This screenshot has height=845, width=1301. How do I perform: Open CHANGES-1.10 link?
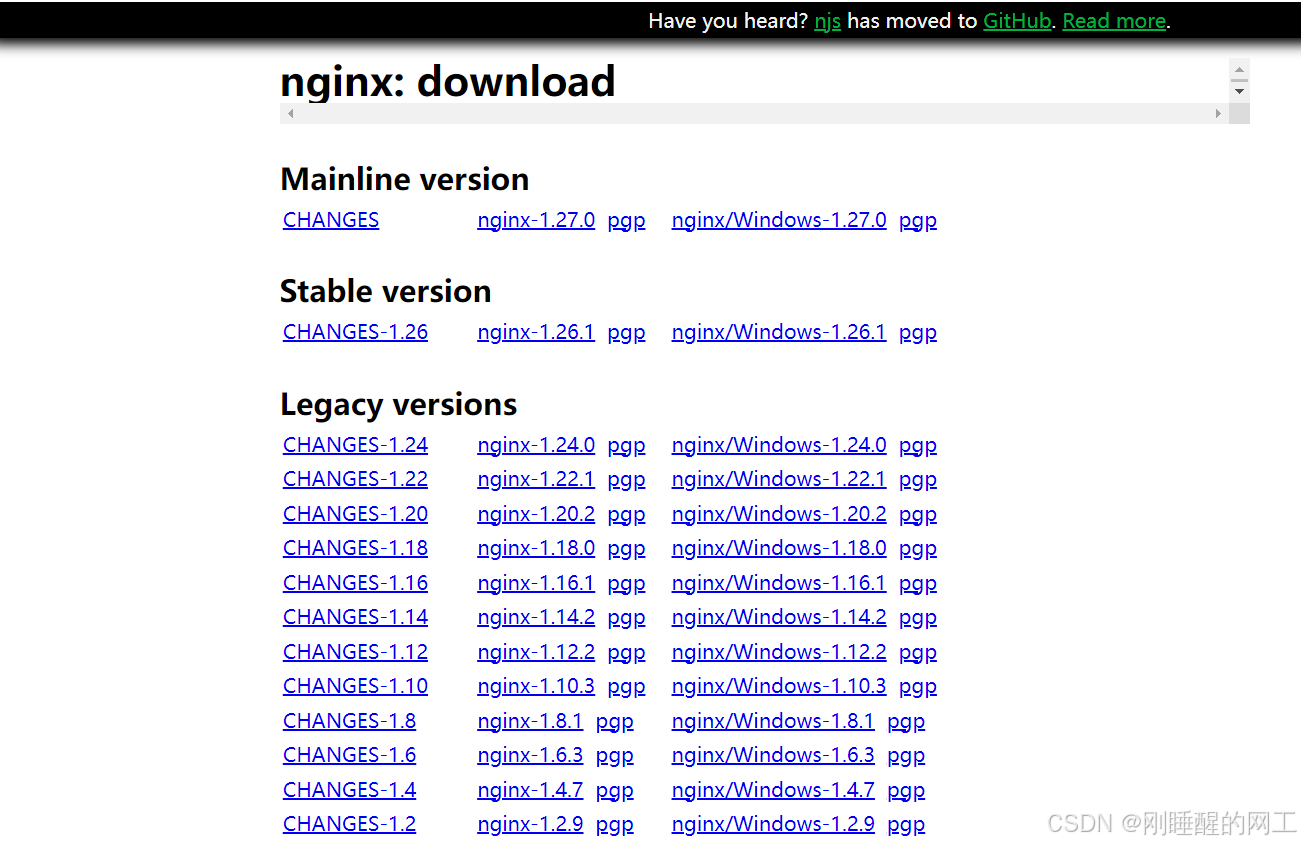[x=355, y=686]
